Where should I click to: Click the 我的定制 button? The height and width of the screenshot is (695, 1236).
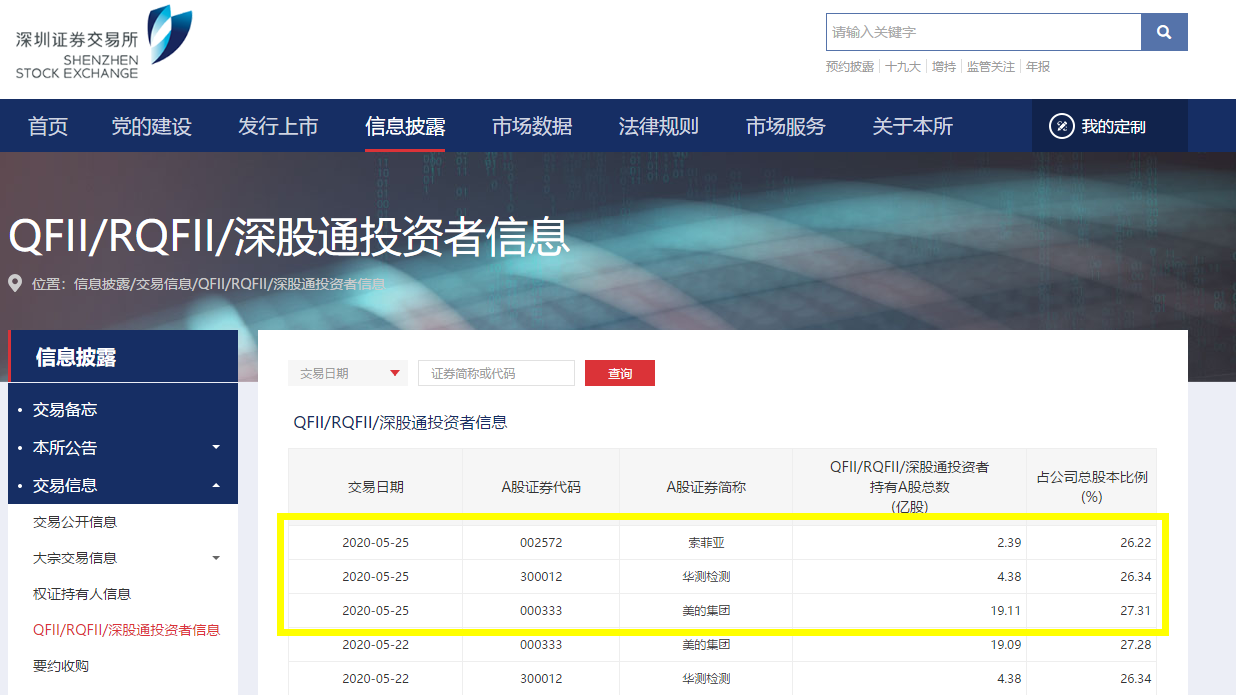tap(1110, 126)
